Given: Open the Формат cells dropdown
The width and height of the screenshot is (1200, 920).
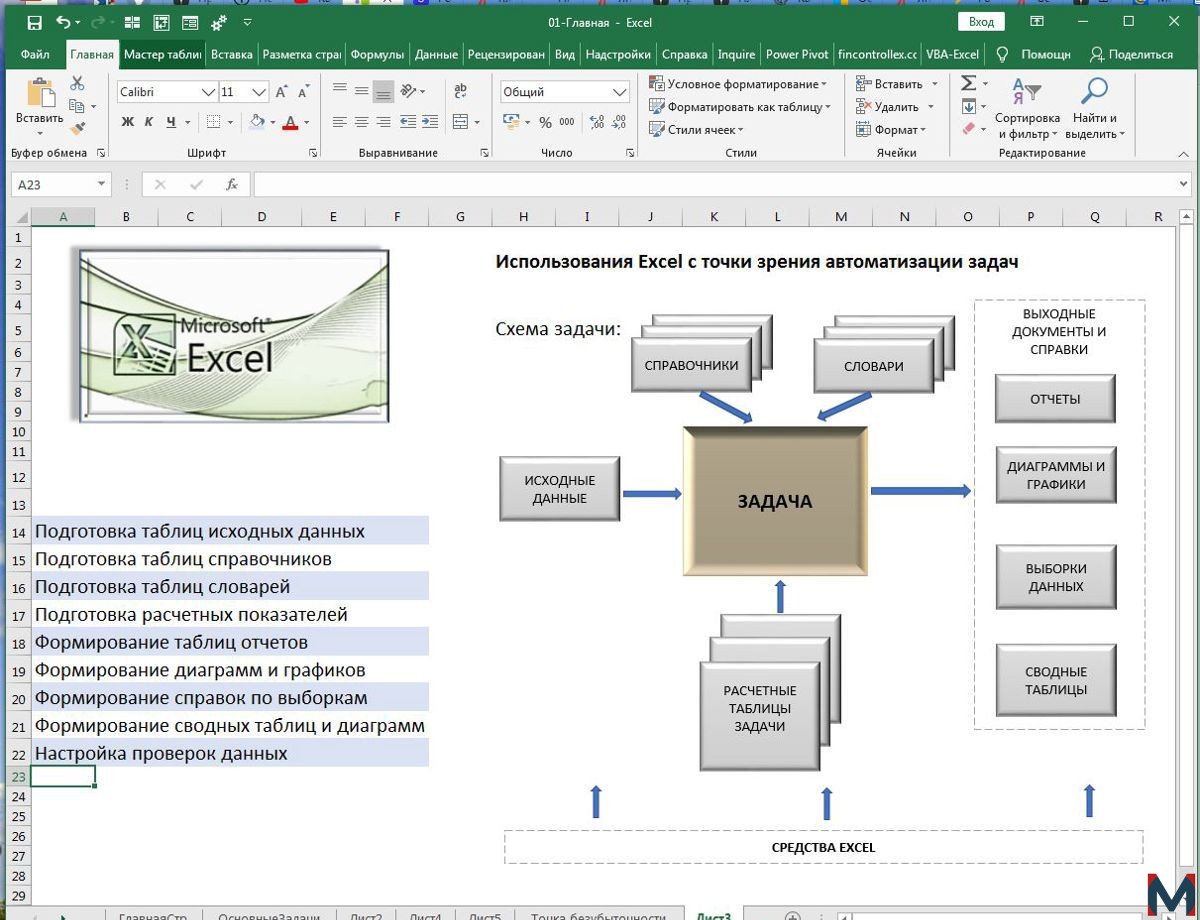Looking at the screenshot, I should pyautogui.click(x=891, y=130).
